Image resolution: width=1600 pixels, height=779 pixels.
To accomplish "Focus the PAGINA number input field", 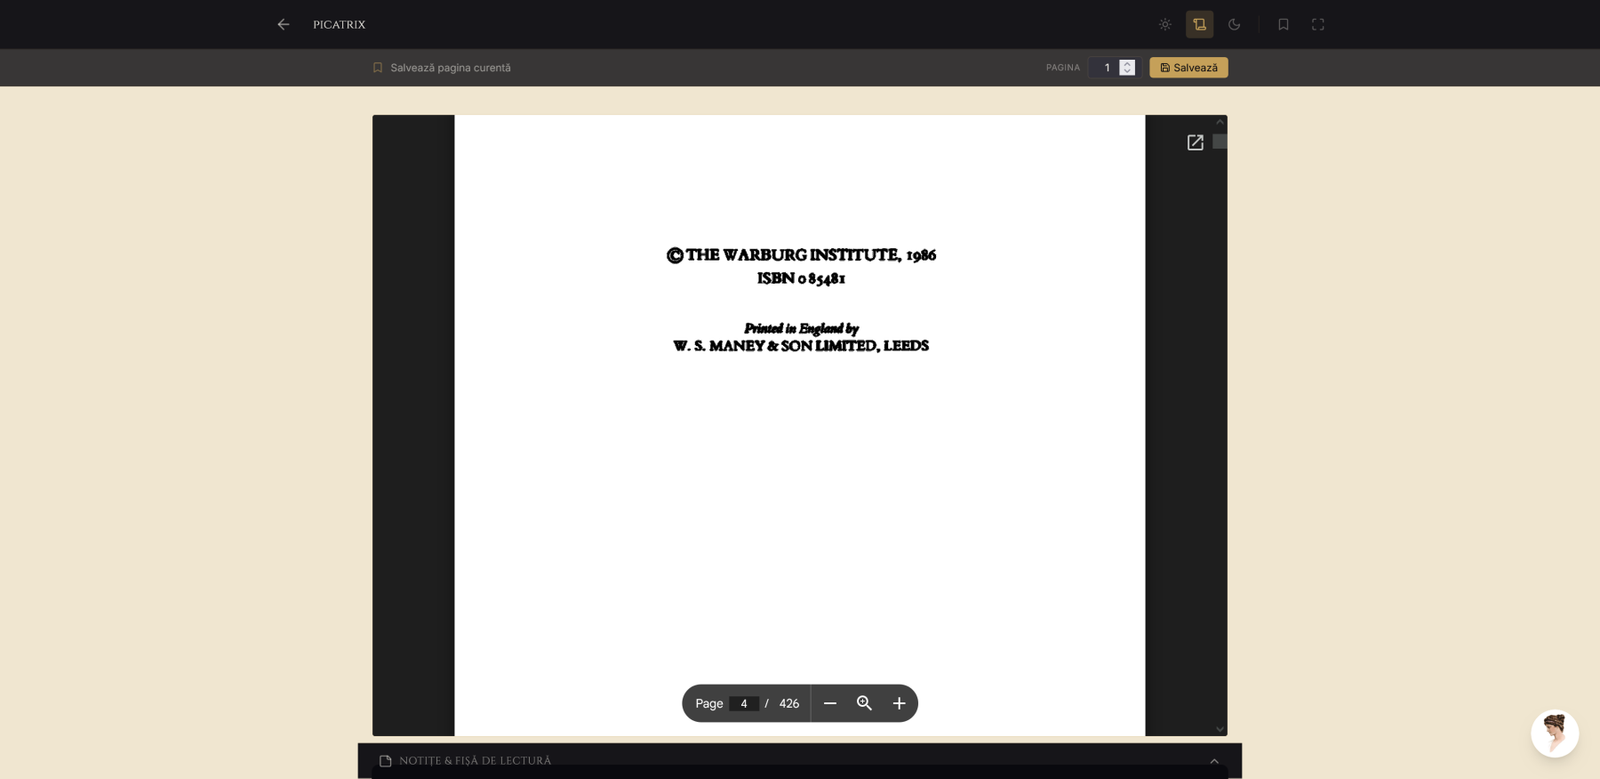I will [1105, 68].
